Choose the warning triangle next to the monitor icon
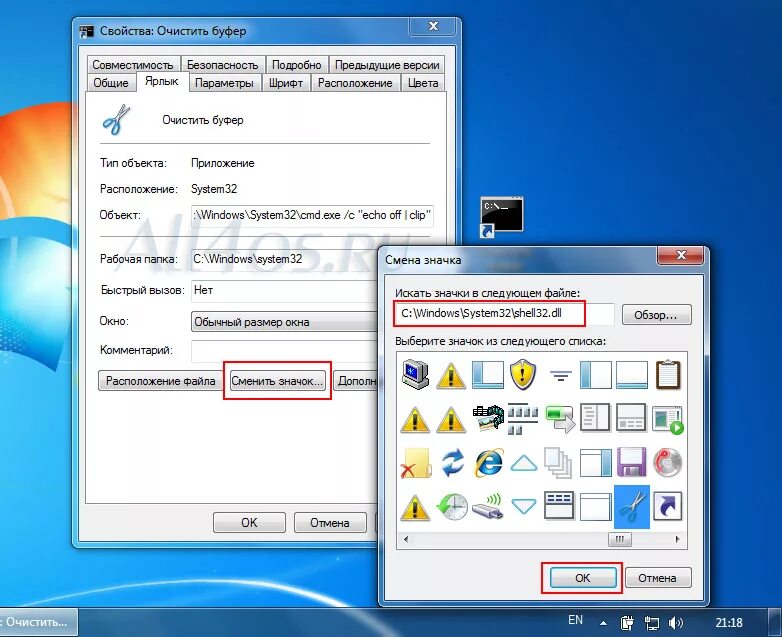782x637 pixels. pos(451,375)
